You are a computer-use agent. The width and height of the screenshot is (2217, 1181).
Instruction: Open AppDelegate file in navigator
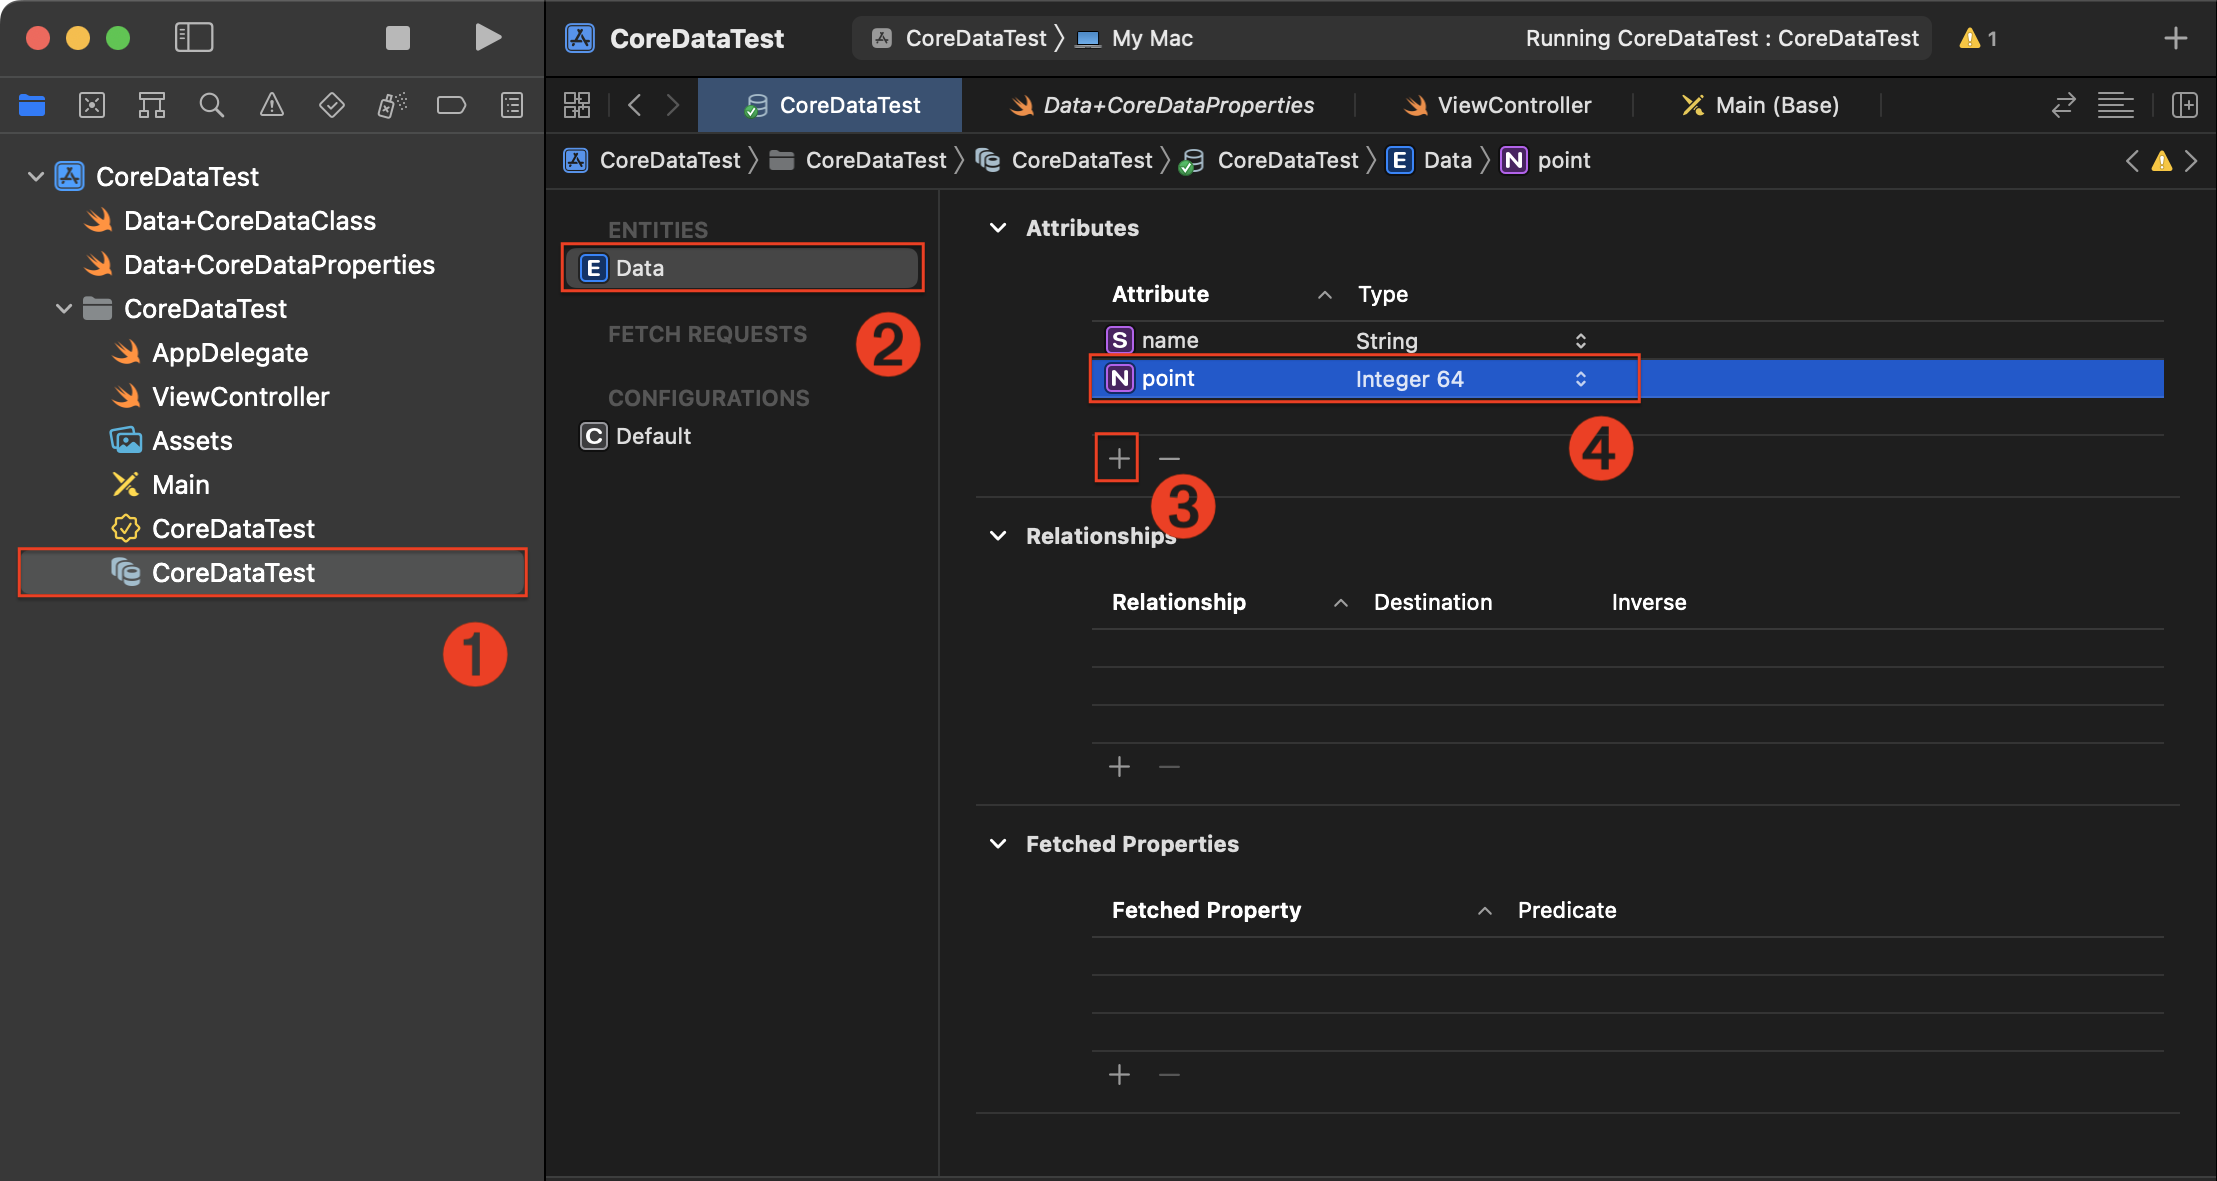coord(229,353)
